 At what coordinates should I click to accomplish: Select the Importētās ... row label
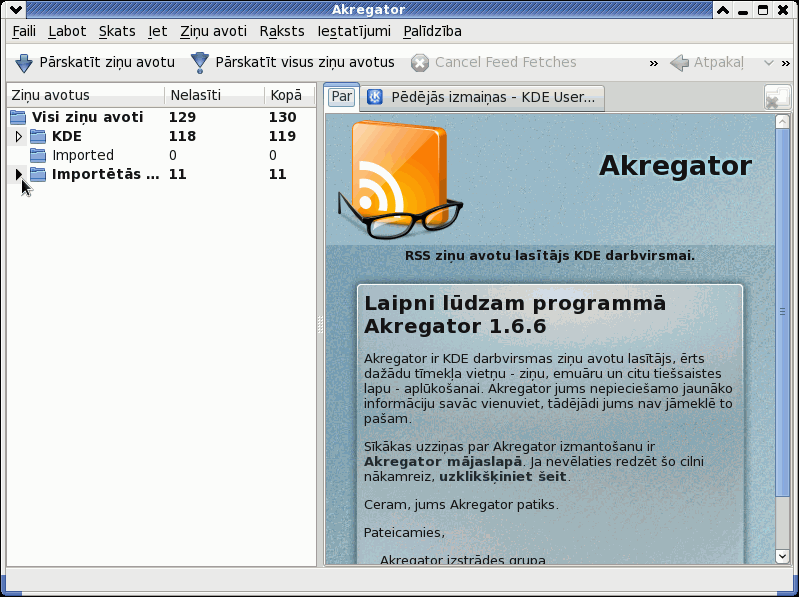[x=105, y=174]
